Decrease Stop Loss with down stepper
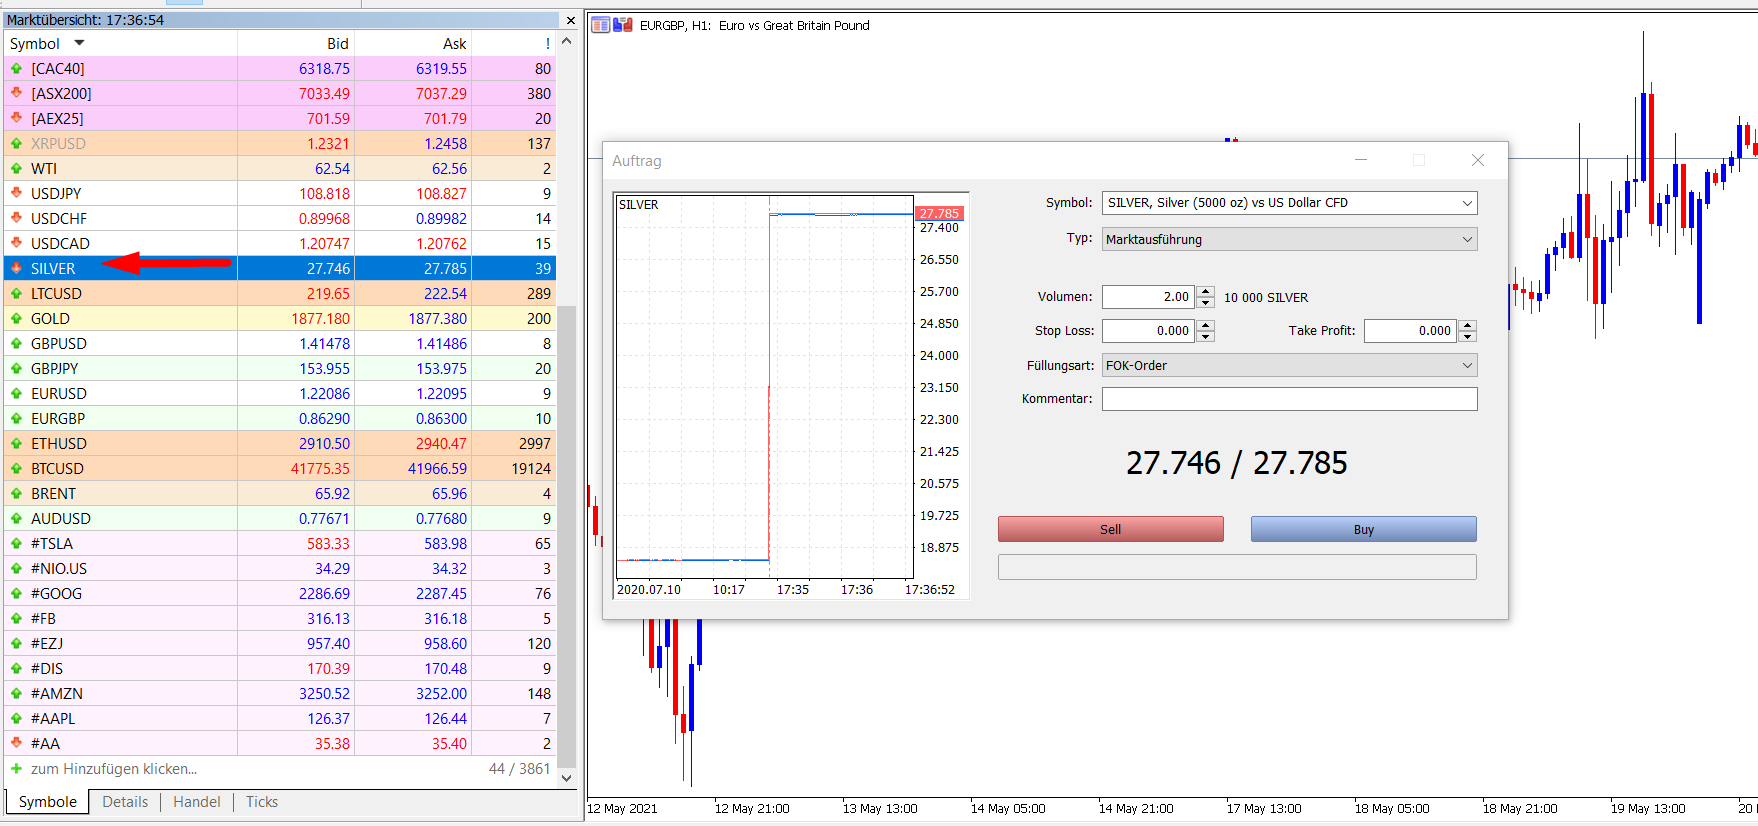The width and height of the screenshot is (1758, 826). (x=1206, y=336)
